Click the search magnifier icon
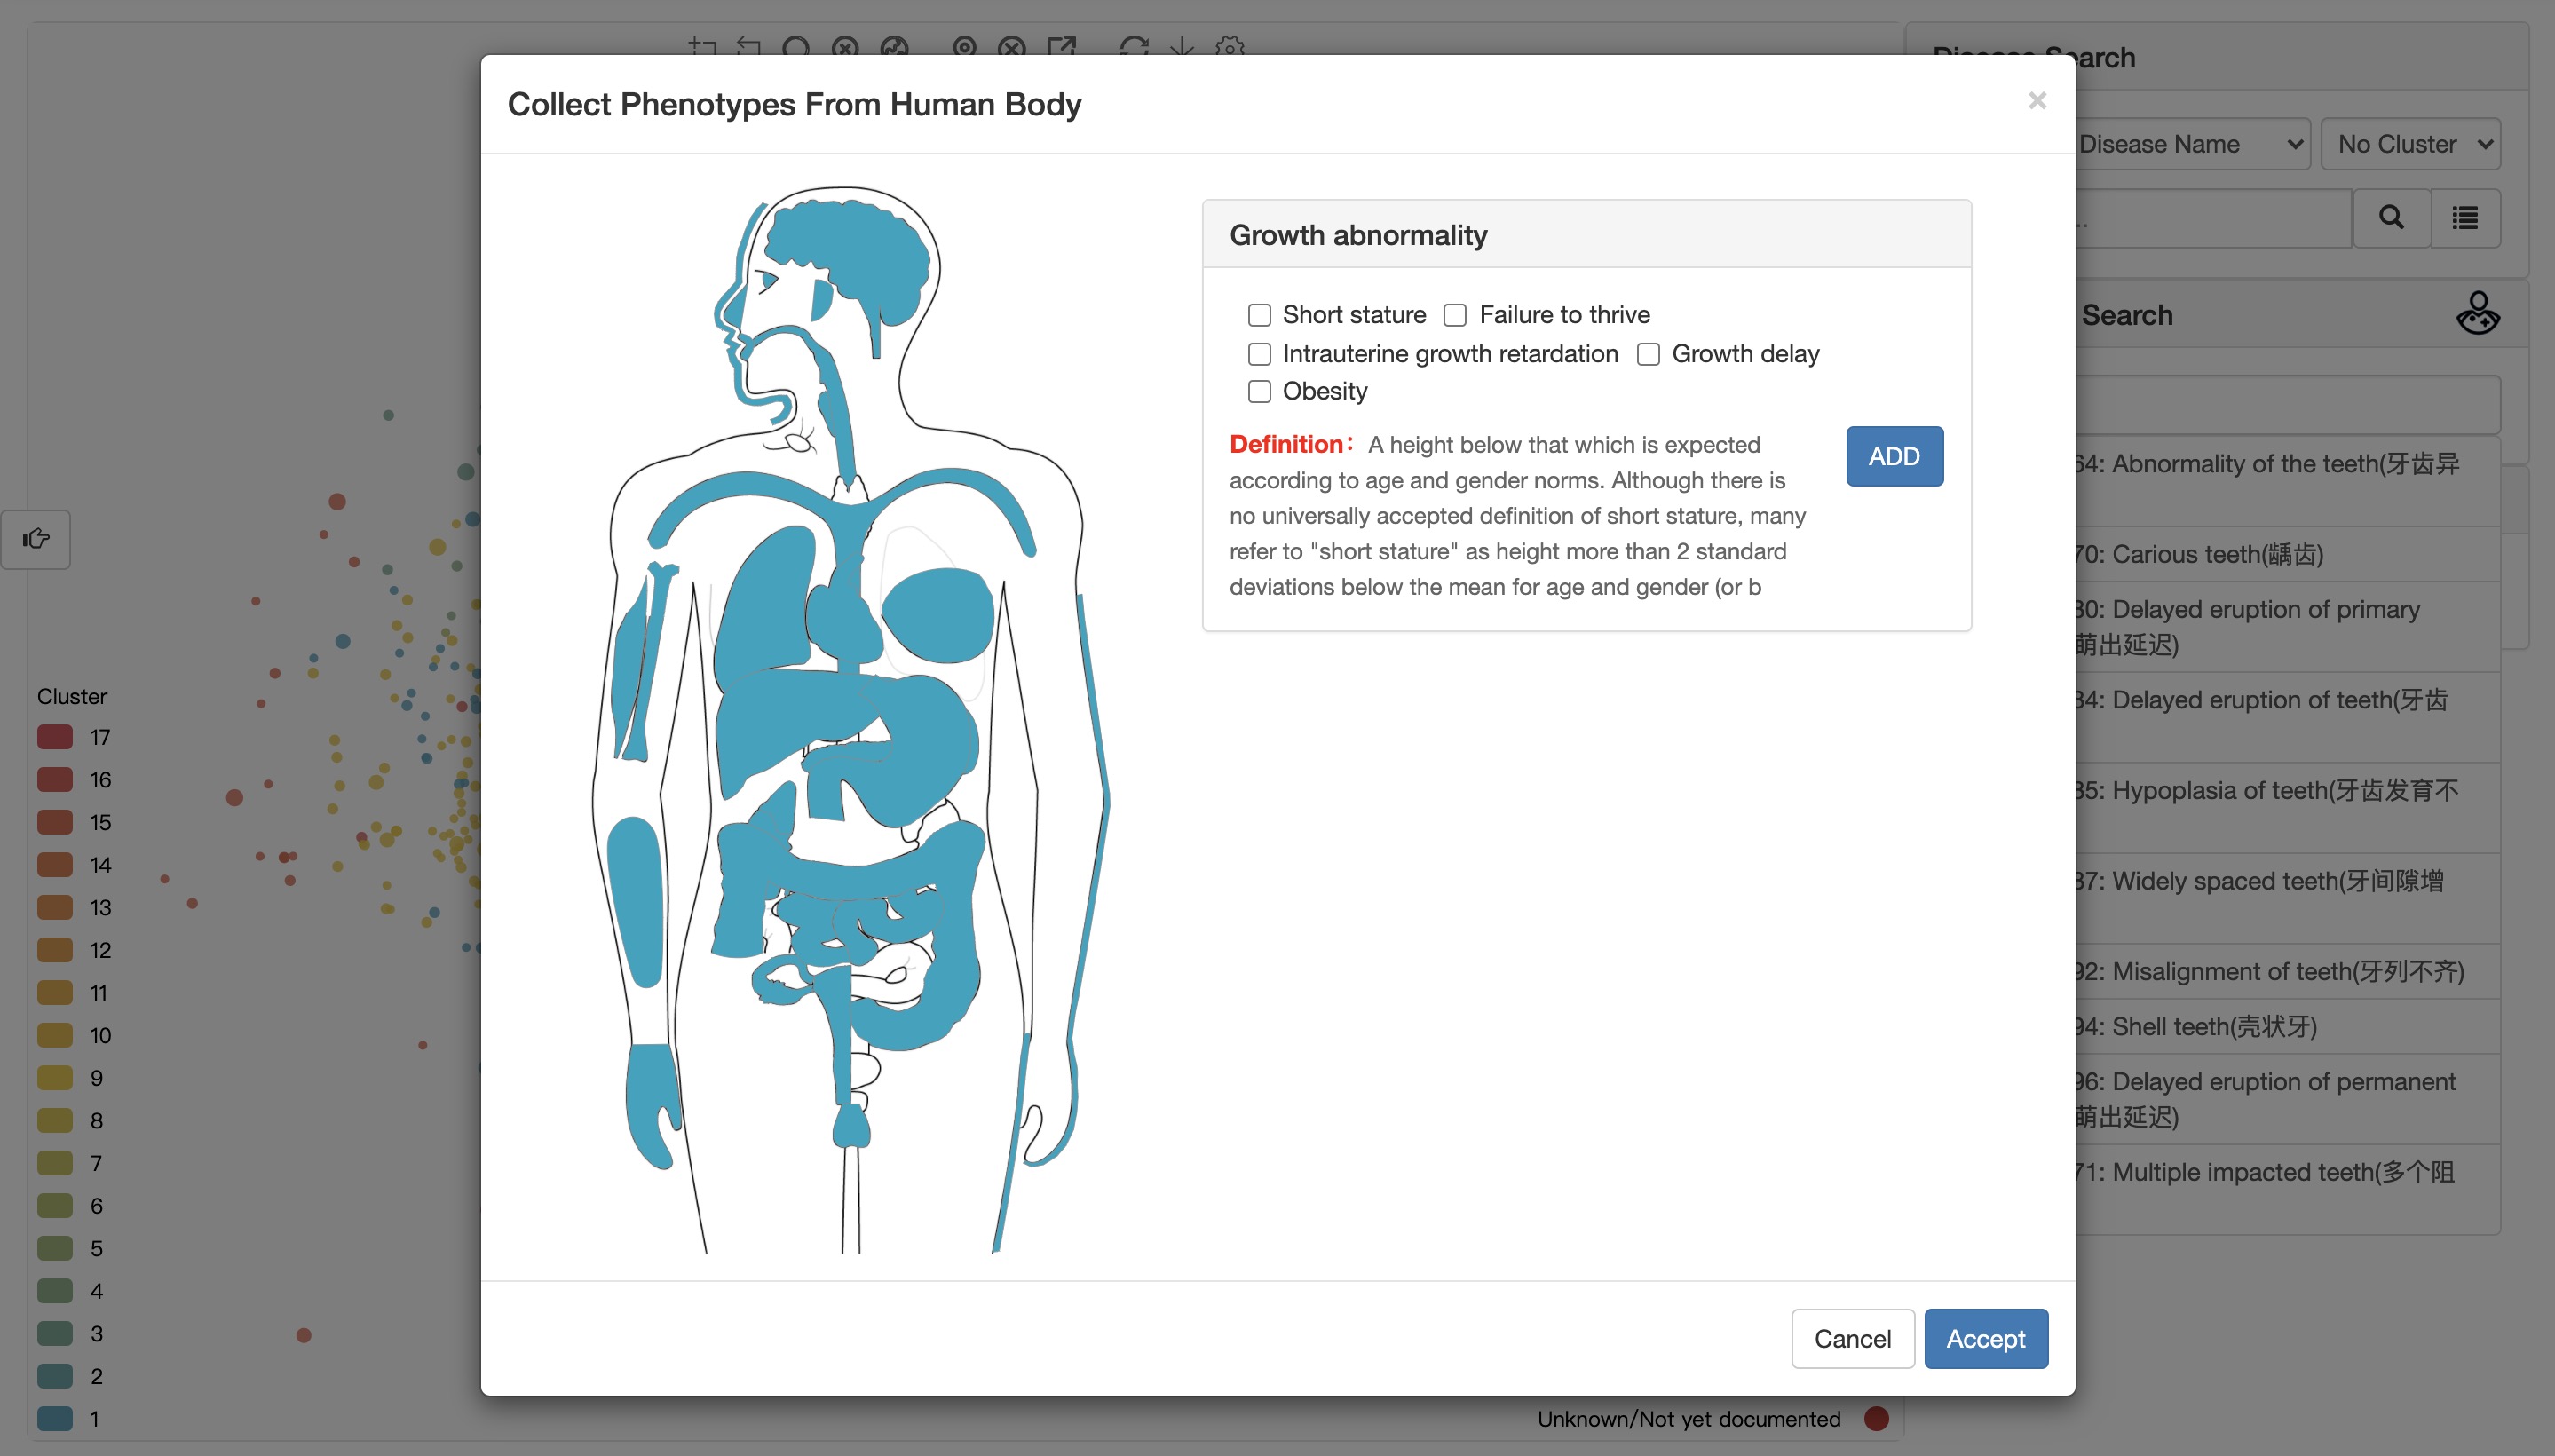This screenshot has height=1456, width=2555. point(2390,216)
